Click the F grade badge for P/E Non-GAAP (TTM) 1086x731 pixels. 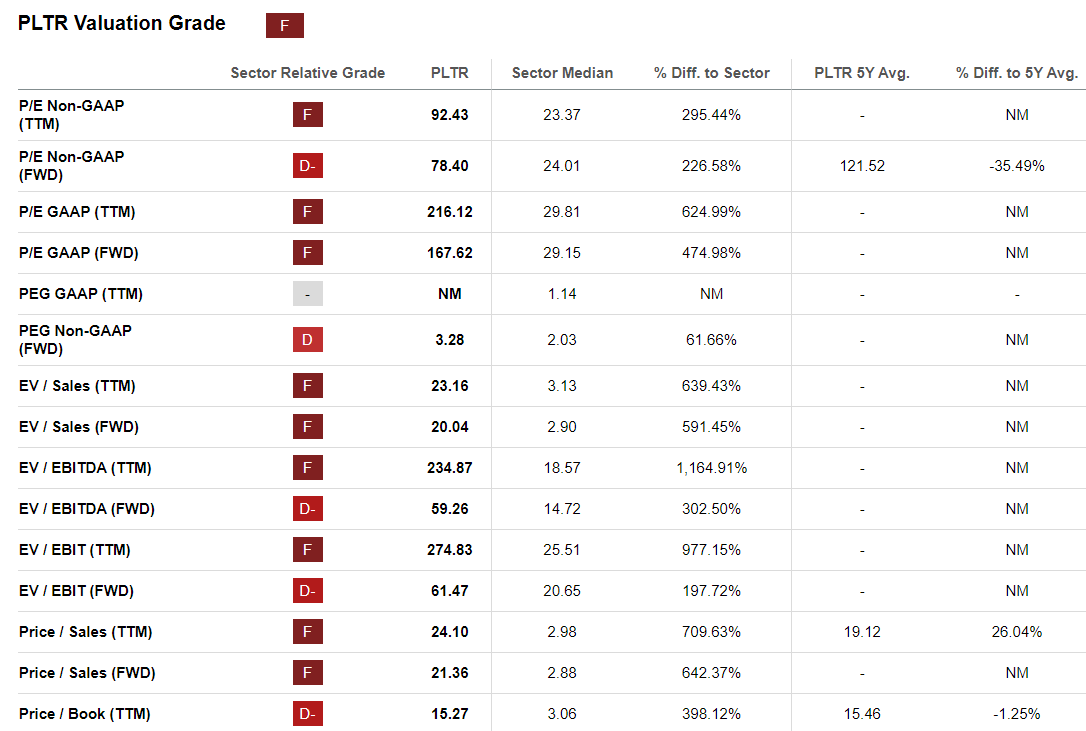pyautogui.click(x=307, y=115)
